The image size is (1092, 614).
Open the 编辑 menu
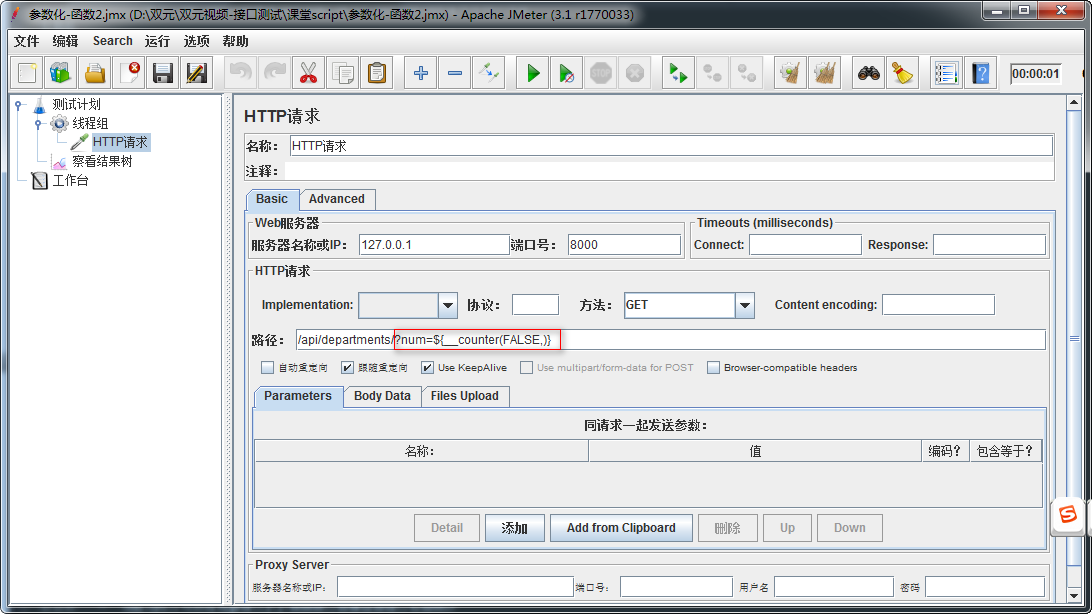[x=65, y=41]
